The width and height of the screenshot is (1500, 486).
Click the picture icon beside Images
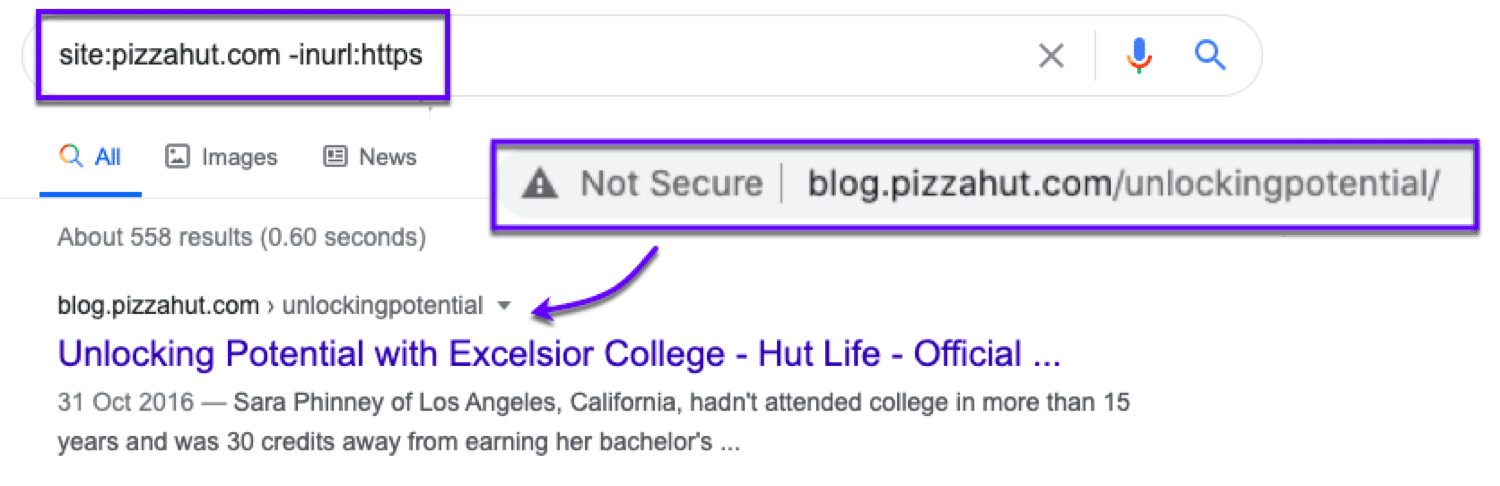(177, 157)
